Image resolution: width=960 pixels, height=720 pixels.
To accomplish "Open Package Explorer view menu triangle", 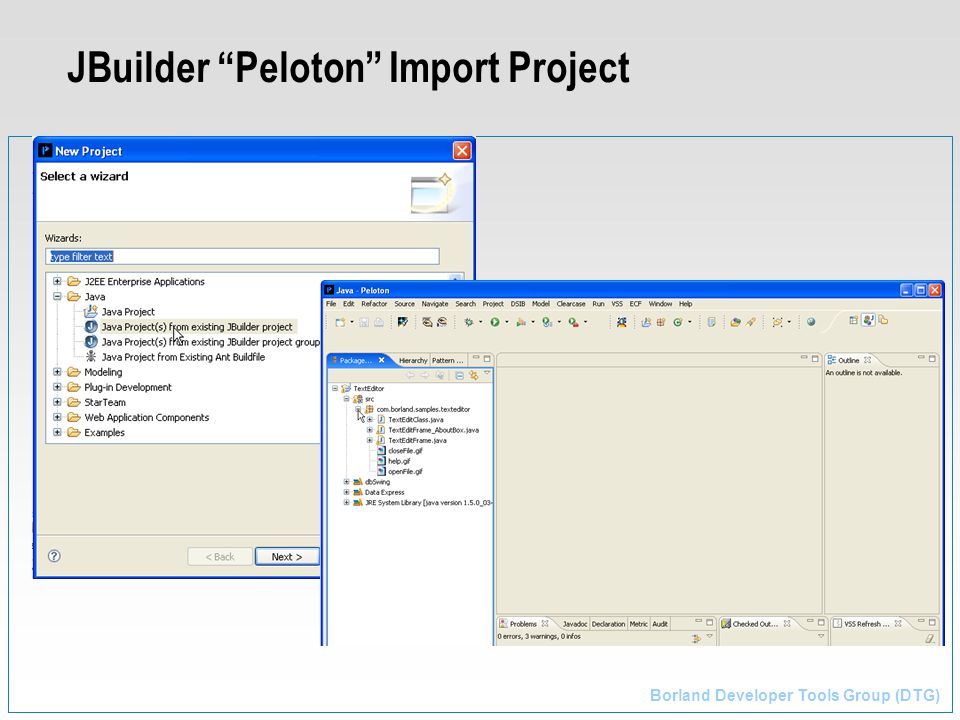I will pos(487,372).
